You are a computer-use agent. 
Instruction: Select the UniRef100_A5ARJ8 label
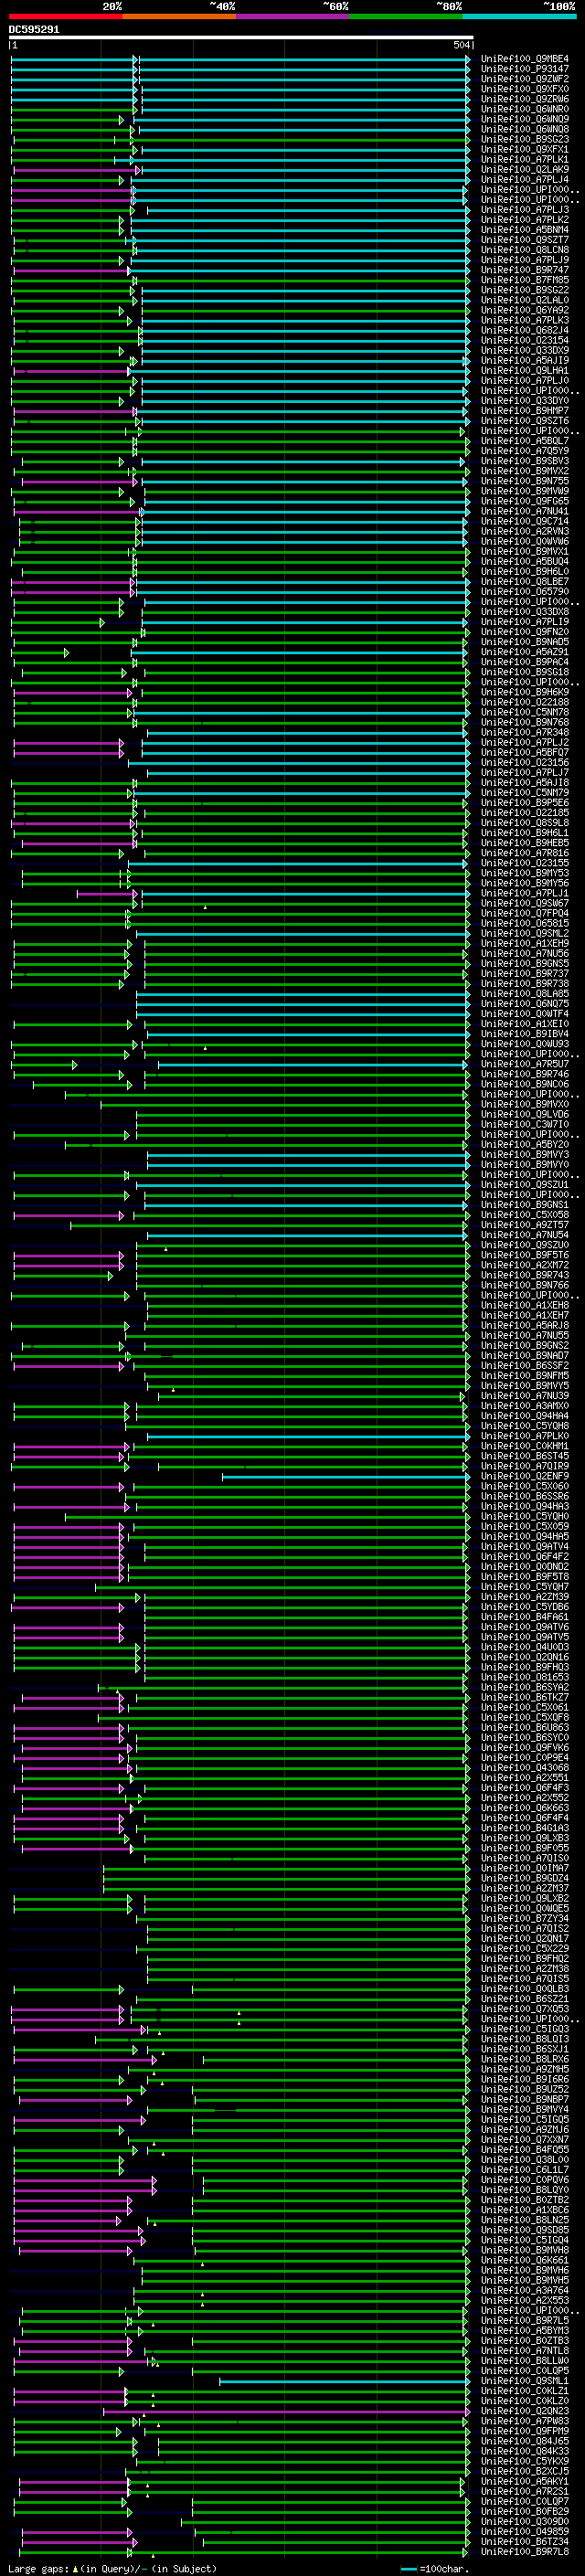coord(525,1325)
